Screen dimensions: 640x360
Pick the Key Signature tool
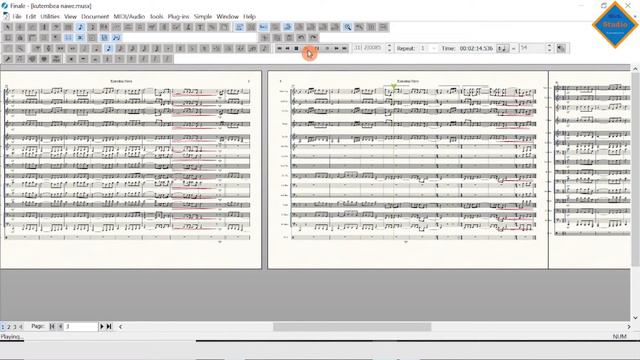[x=32, y=27]
